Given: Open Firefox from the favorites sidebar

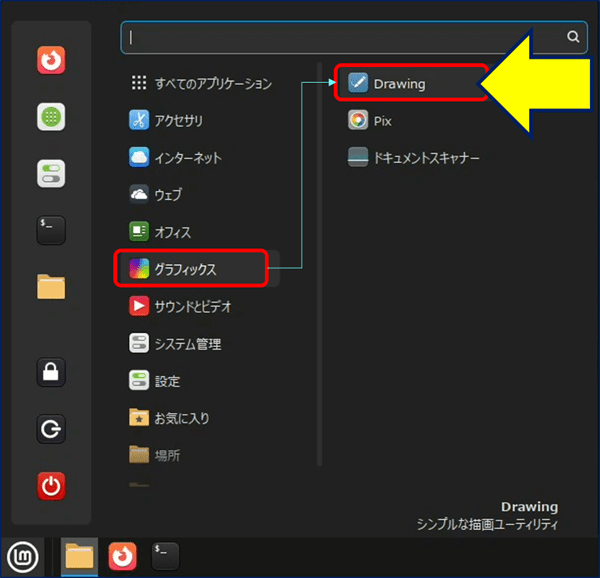Looking at the screenshot, I should (51, 60).
